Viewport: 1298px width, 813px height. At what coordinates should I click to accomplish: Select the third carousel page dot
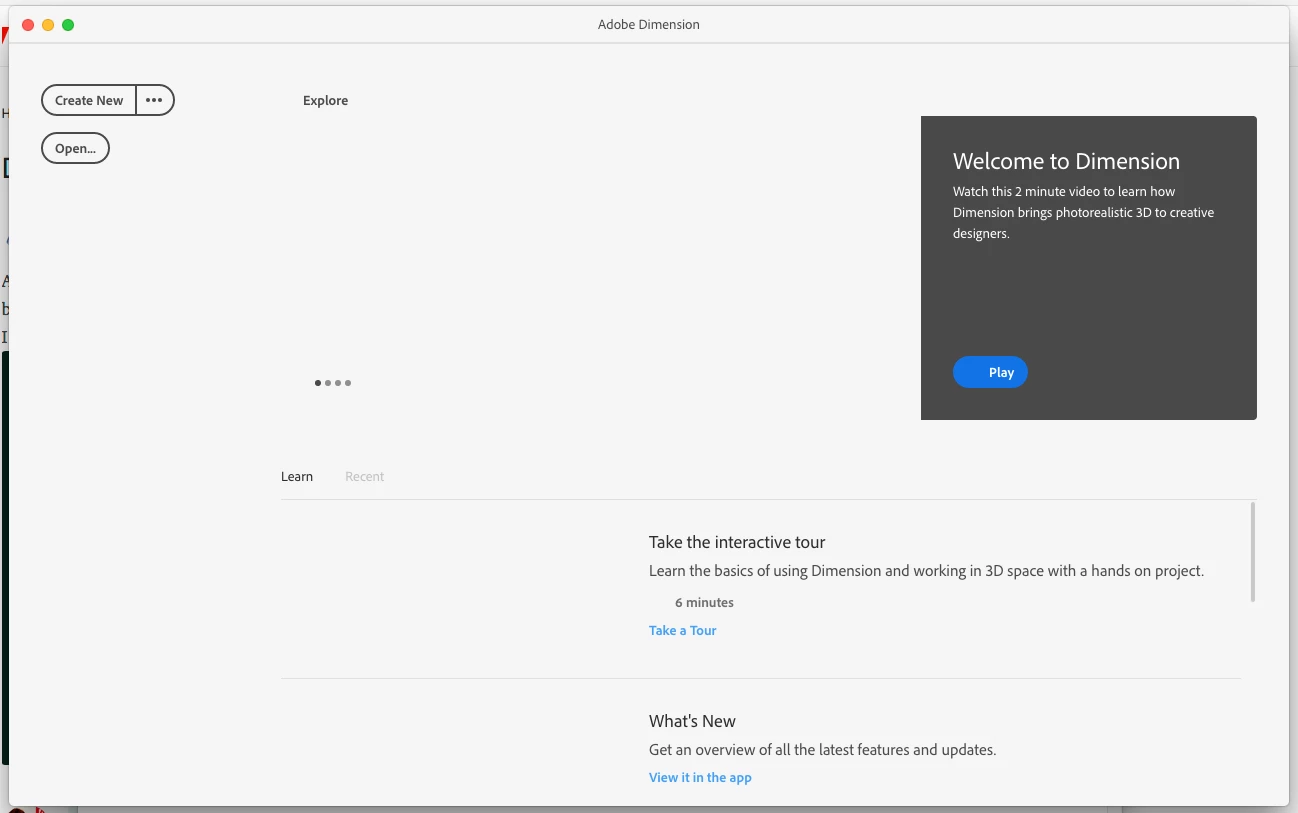(x=338, y=383)
